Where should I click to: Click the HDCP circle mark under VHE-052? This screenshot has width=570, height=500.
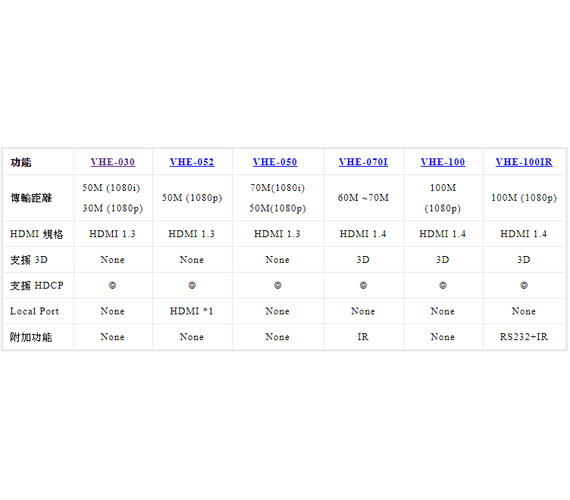[x=192, y=285]
